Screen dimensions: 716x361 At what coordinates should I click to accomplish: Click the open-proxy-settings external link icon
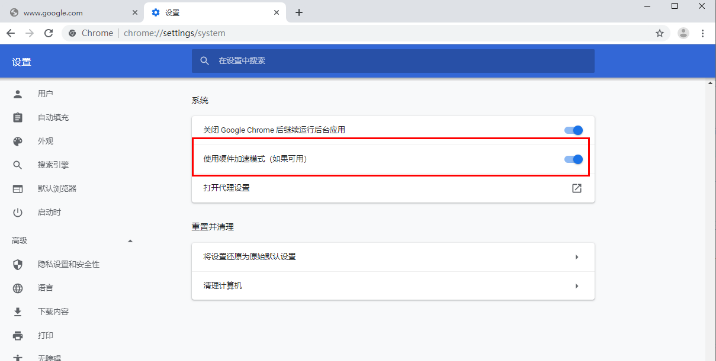pyautogui.click(x=577, y=188)
